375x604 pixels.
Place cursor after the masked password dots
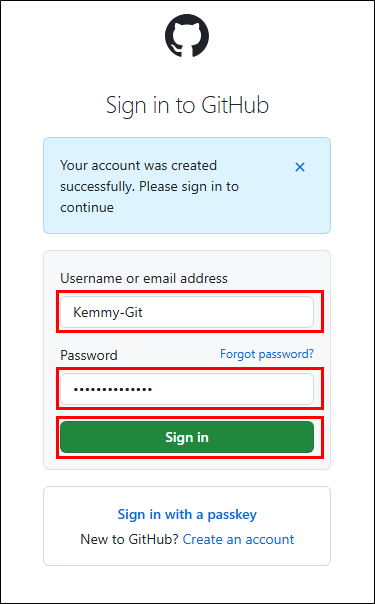[x=153, y=389]
